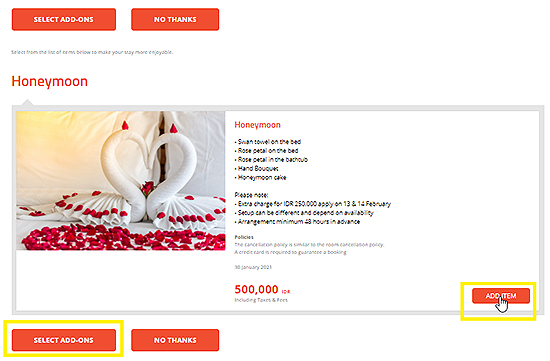Decline with No Thanks below the card
The image size is (550, 361).
pyautogui.click(x=175, y=340)
